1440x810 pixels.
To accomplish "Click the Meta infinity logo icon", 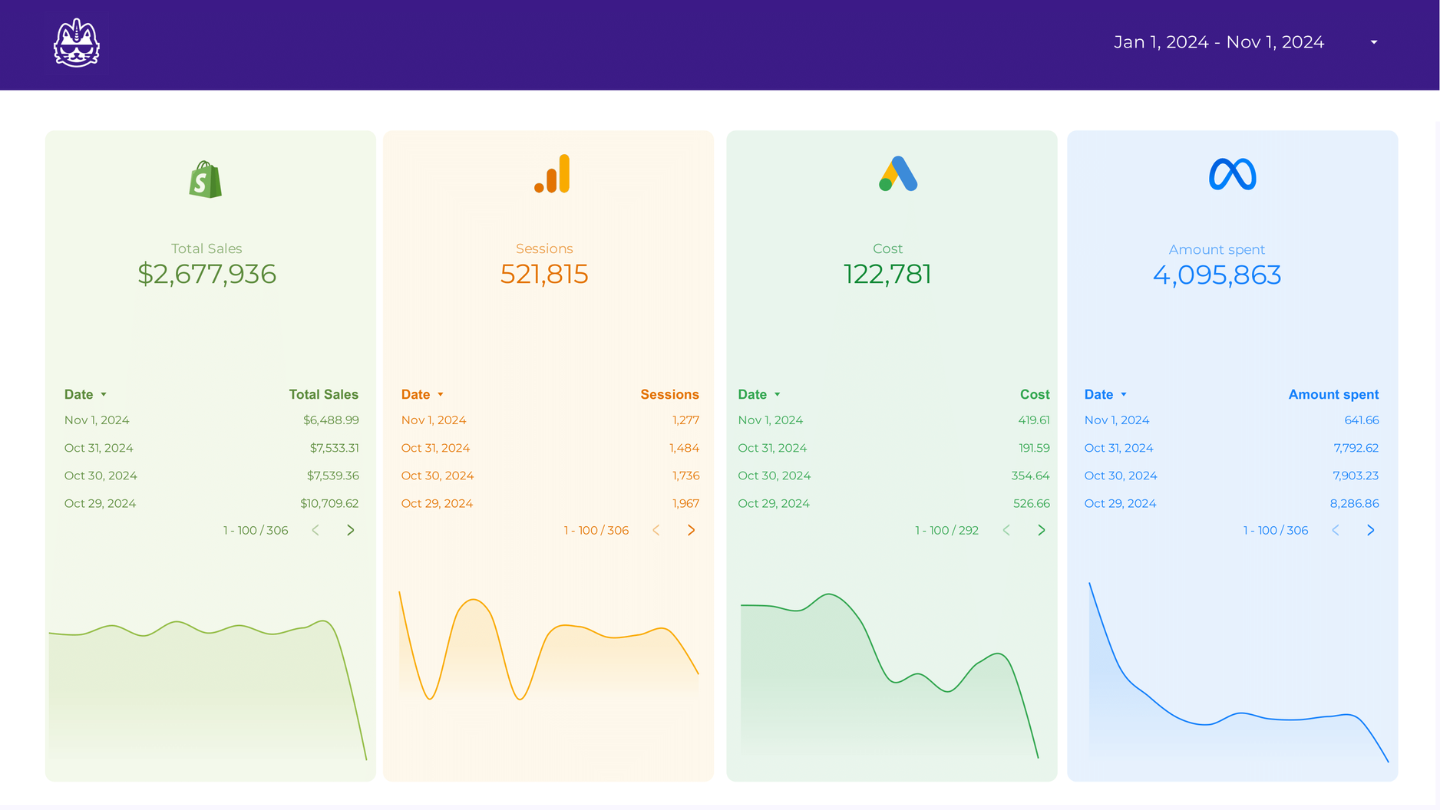I will [1232, 175].
